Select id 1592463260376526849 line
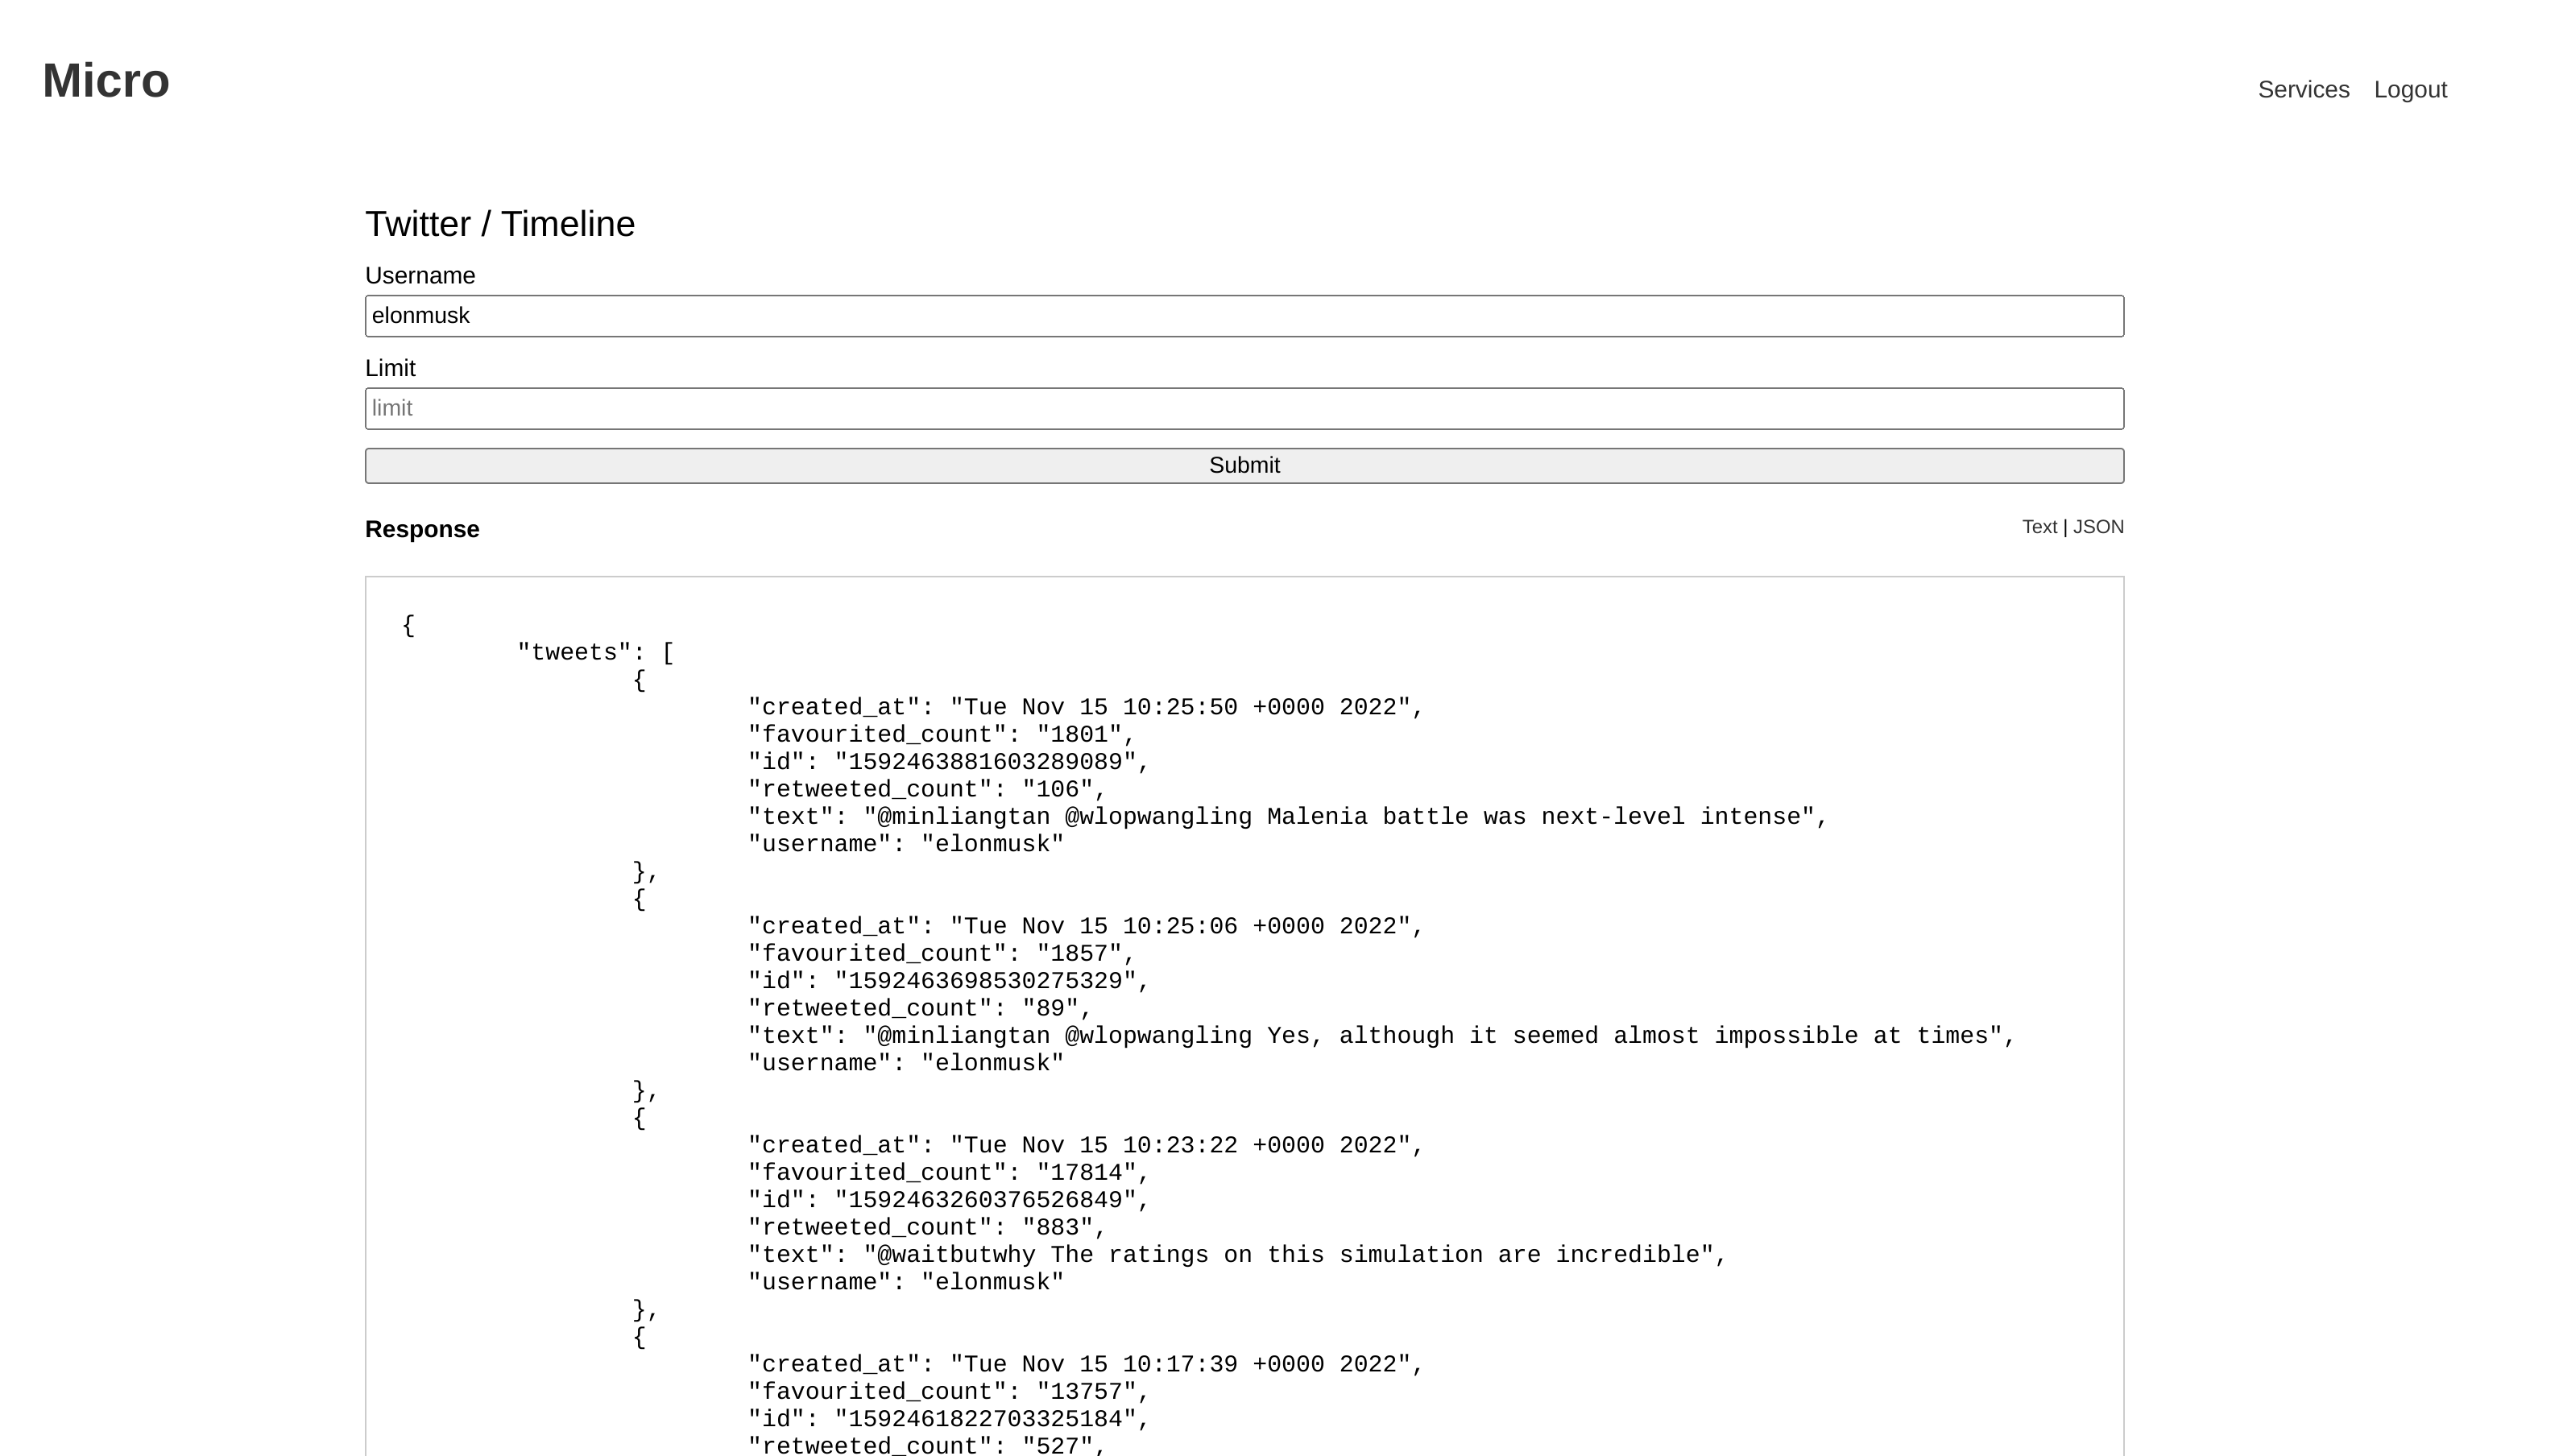This screenshot has height=1456, width=2559. pyautogui.click(x=948, y=1200)
